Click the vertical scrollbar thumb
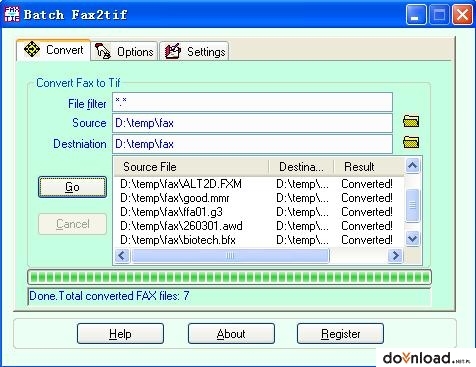The height and width of the screenshot is (367, 476). point(413,205)
